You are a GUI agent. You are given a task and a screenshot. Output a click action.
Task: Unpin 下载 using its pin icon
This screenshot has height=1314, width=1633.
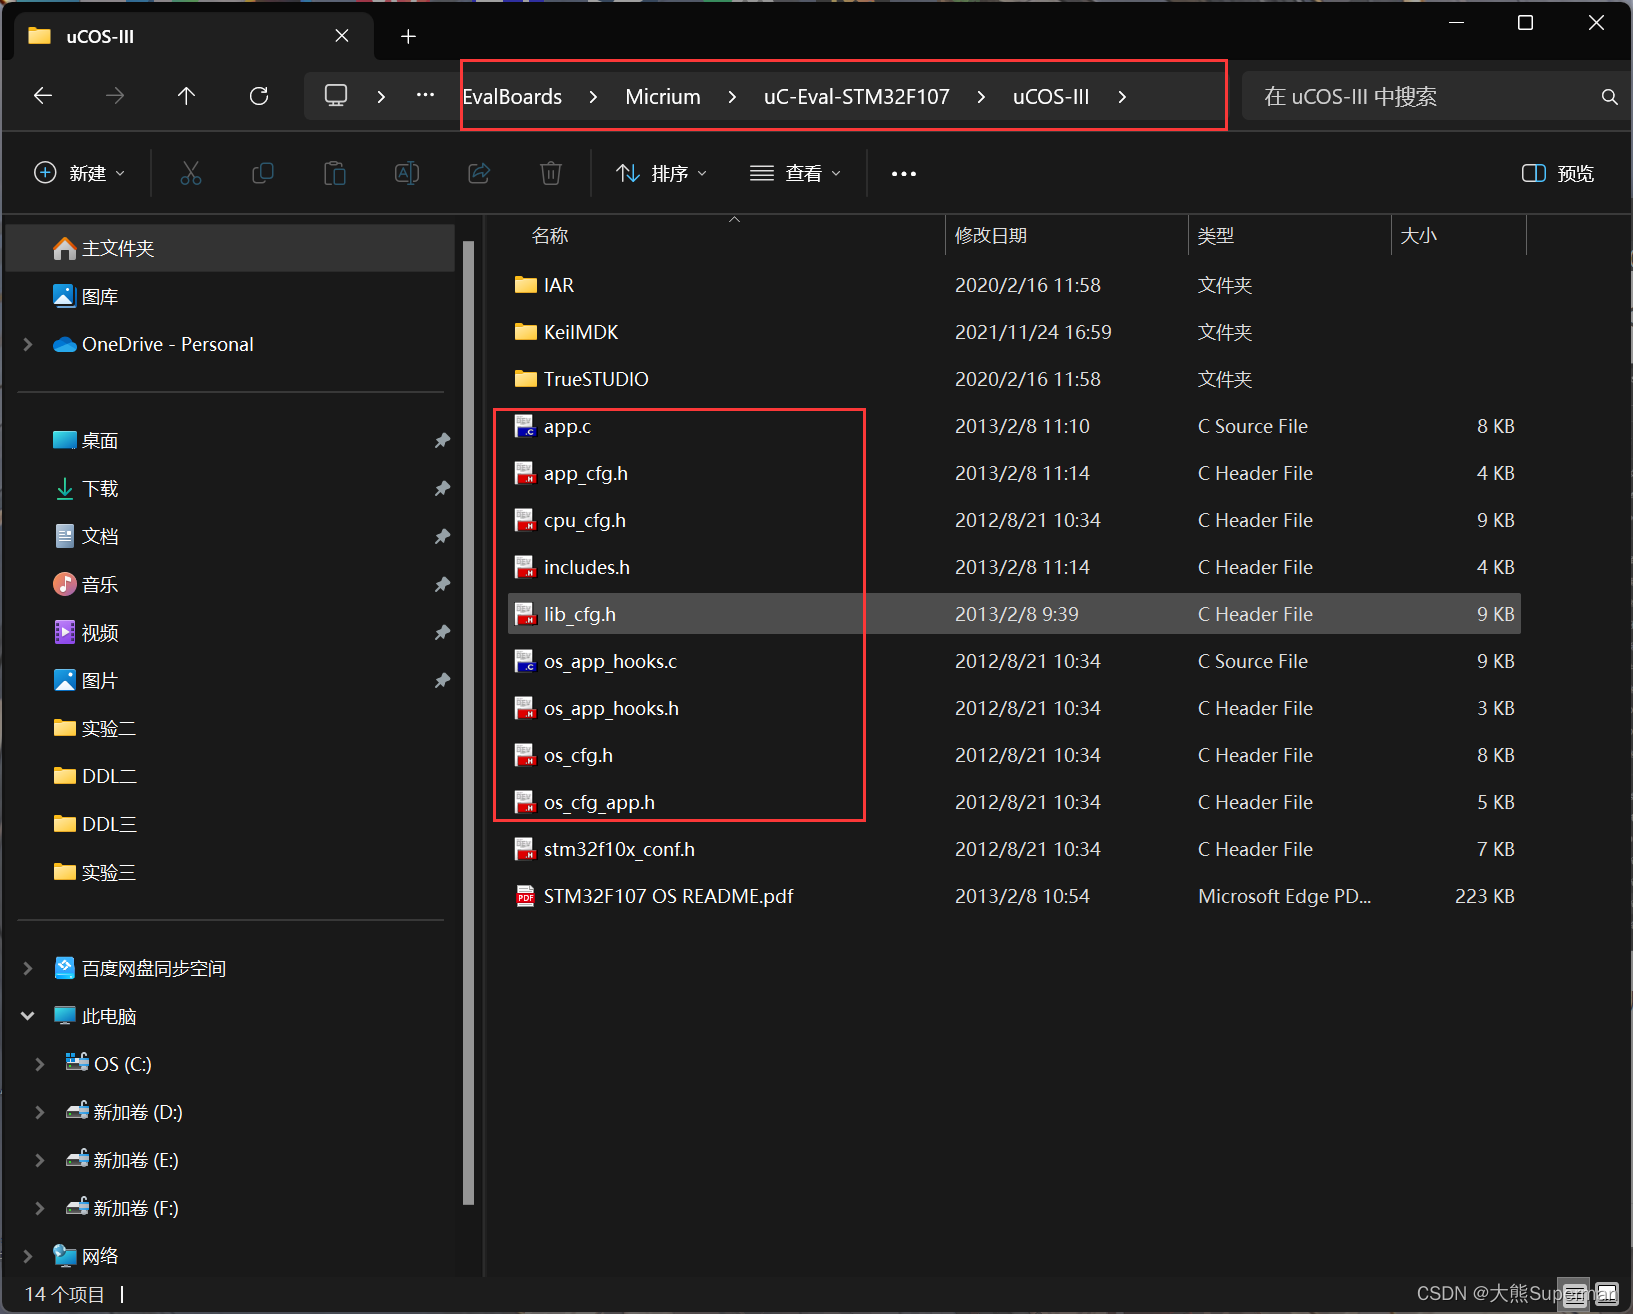(442, 489)
